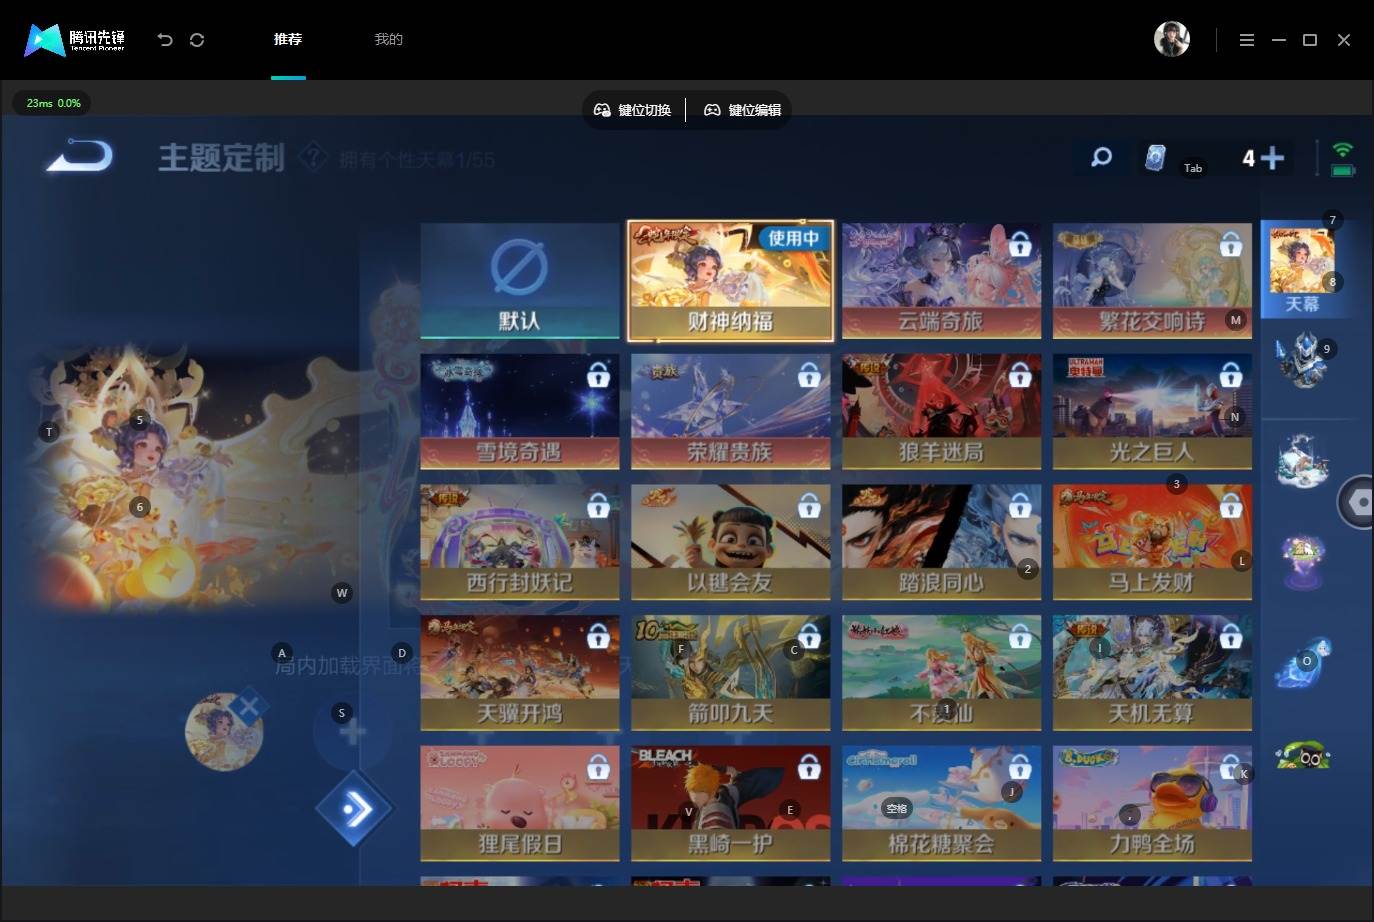The image size is (1374, 922).
Task: Choose the 光之巨人 theme card
Action: [x=1152, y=411]
